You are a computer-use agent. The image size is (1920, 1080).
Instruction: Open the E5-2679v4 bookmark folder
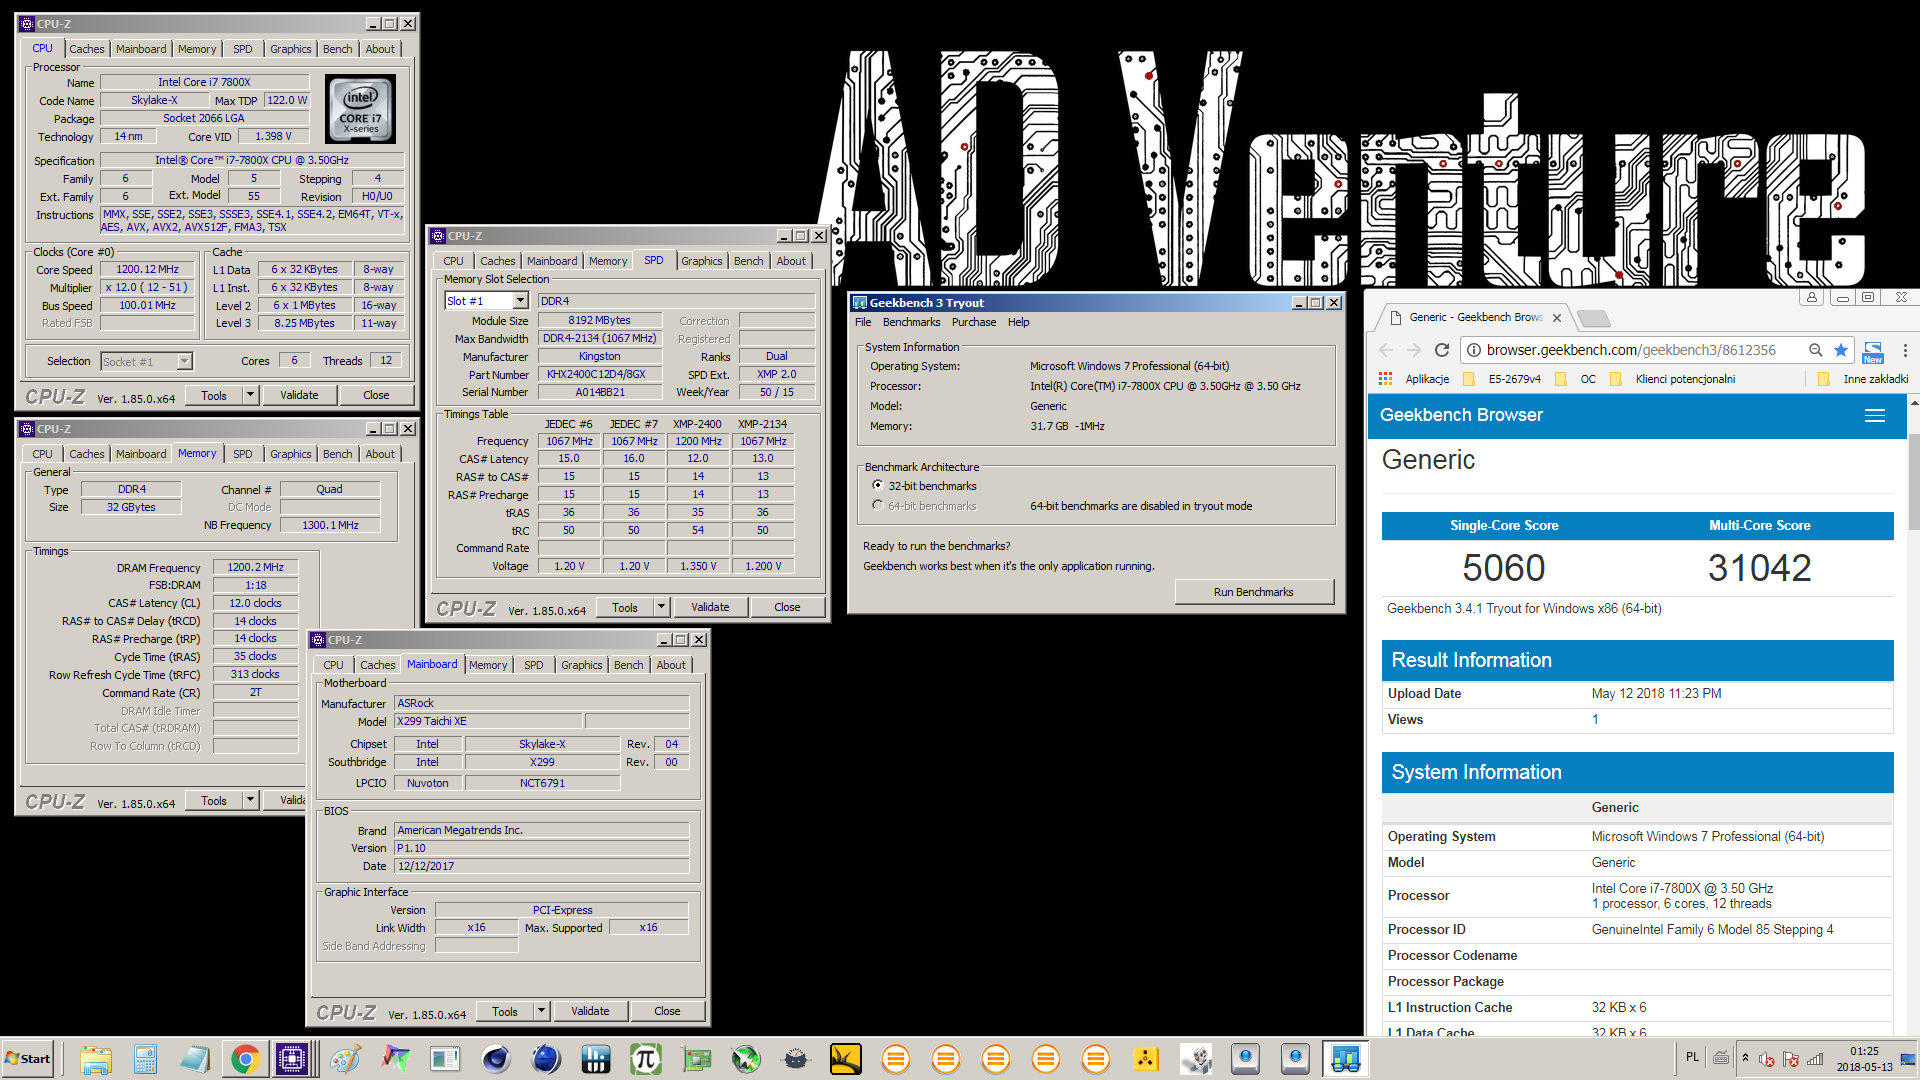coord(1503,379)
